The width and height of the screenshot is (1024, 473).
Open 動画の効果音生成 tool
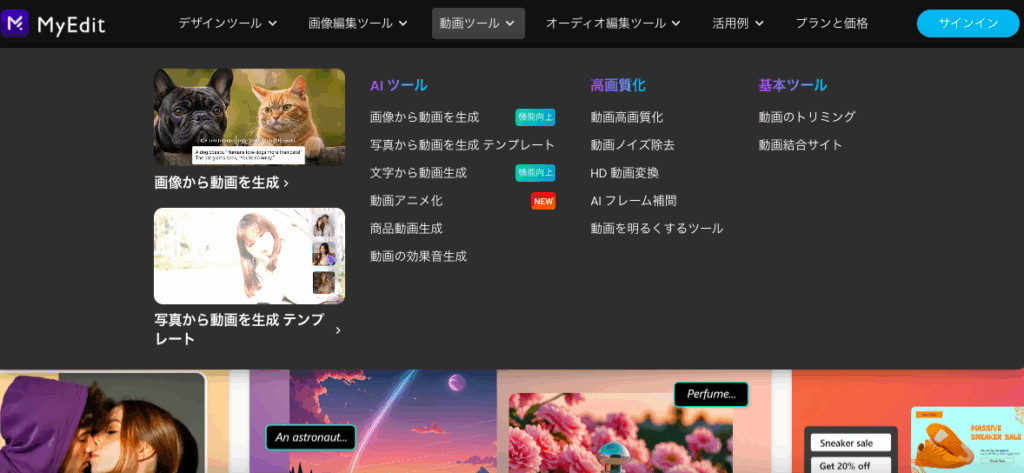(x=418, y=257)
